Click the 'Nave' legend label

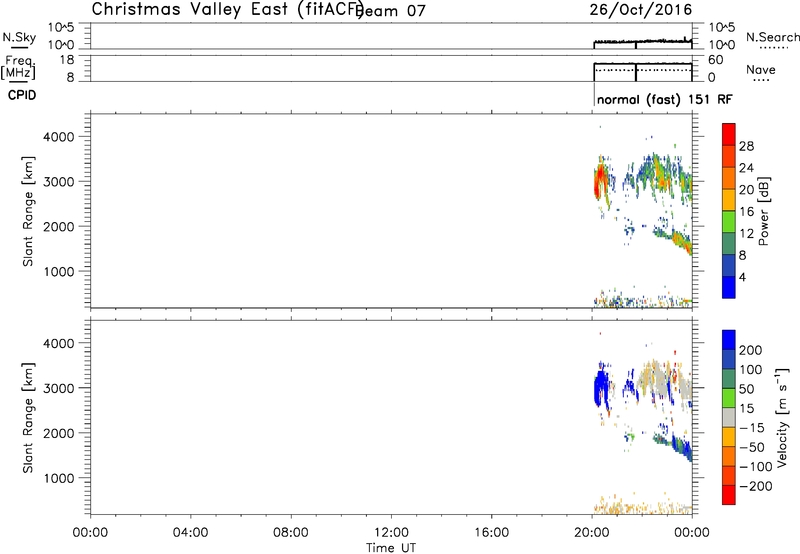click(761, 70)
